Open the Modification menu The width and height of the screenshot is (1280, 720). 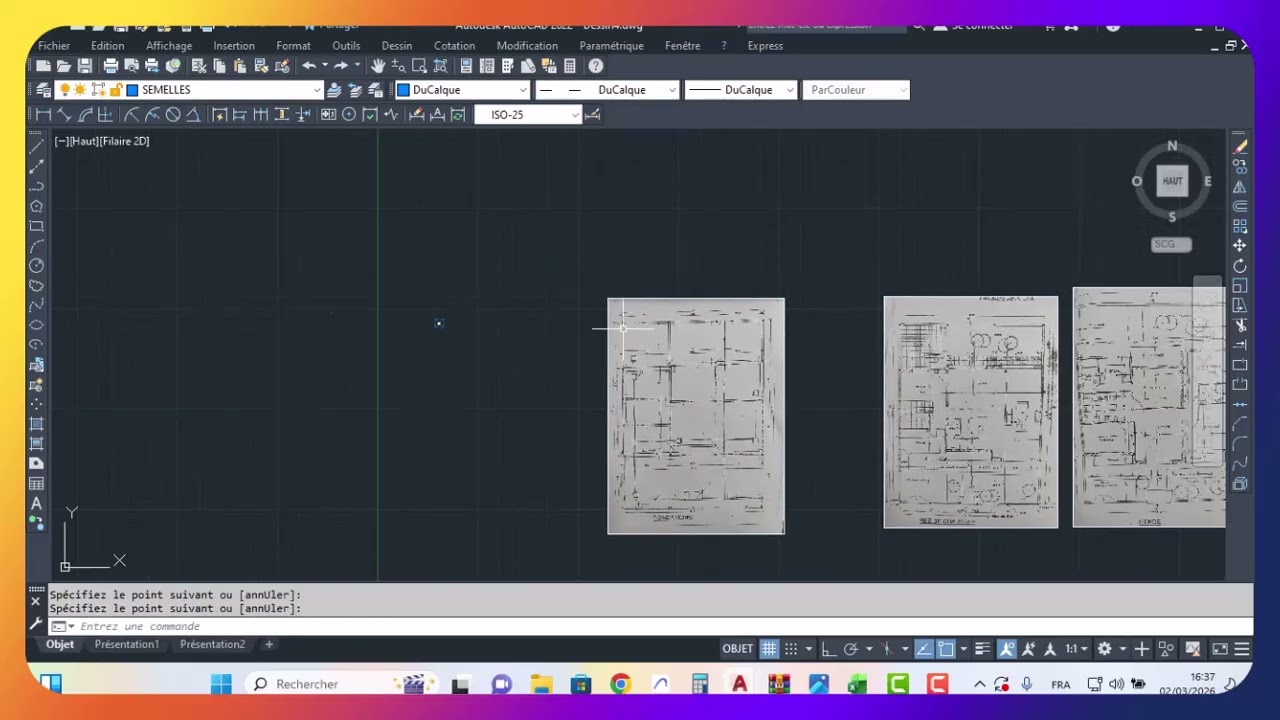click(x=527, y=46)
